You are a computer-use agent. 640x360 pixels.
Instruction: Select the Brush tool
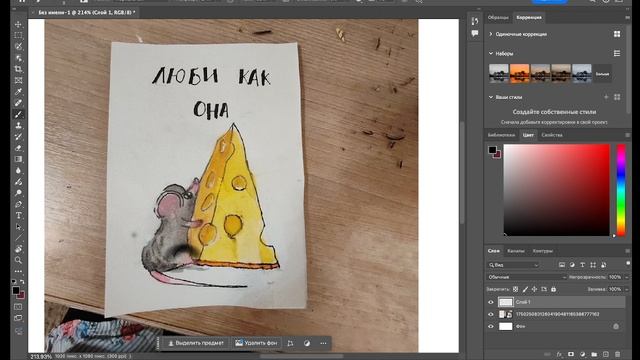pos(18,114)
